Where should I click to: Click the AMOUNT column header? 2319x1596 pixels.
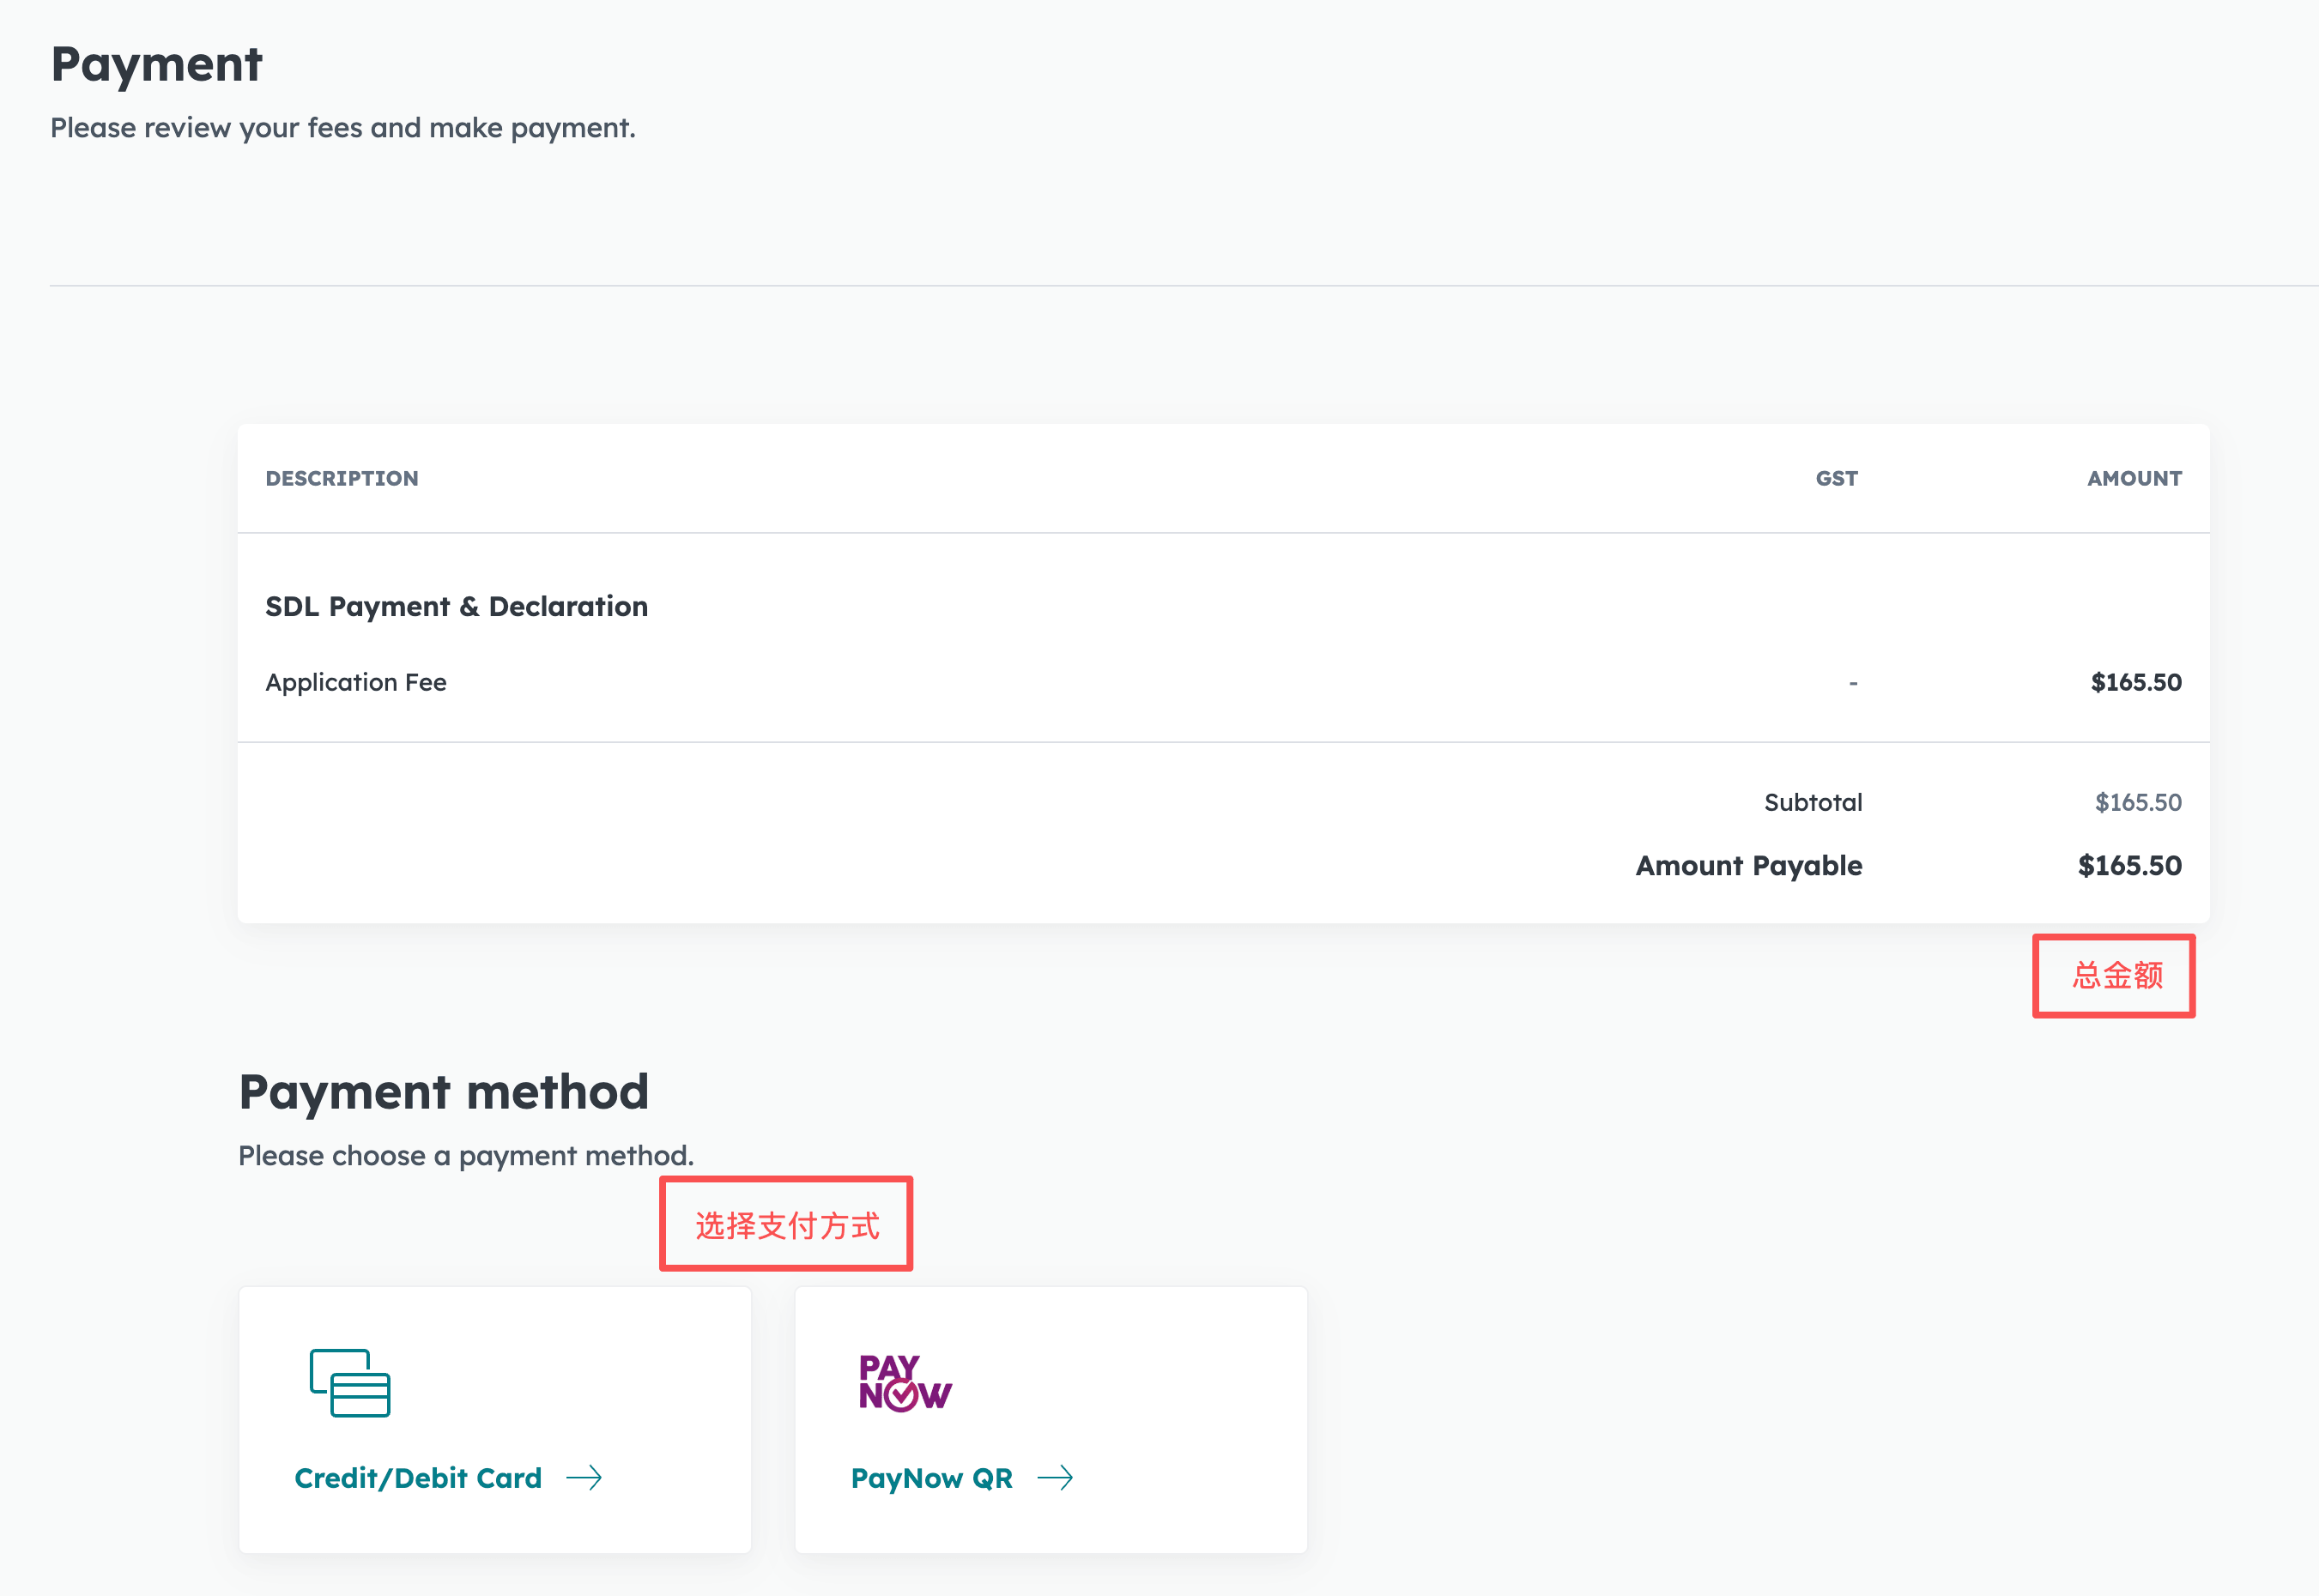pyautogui.click(x=2134, y=479)
